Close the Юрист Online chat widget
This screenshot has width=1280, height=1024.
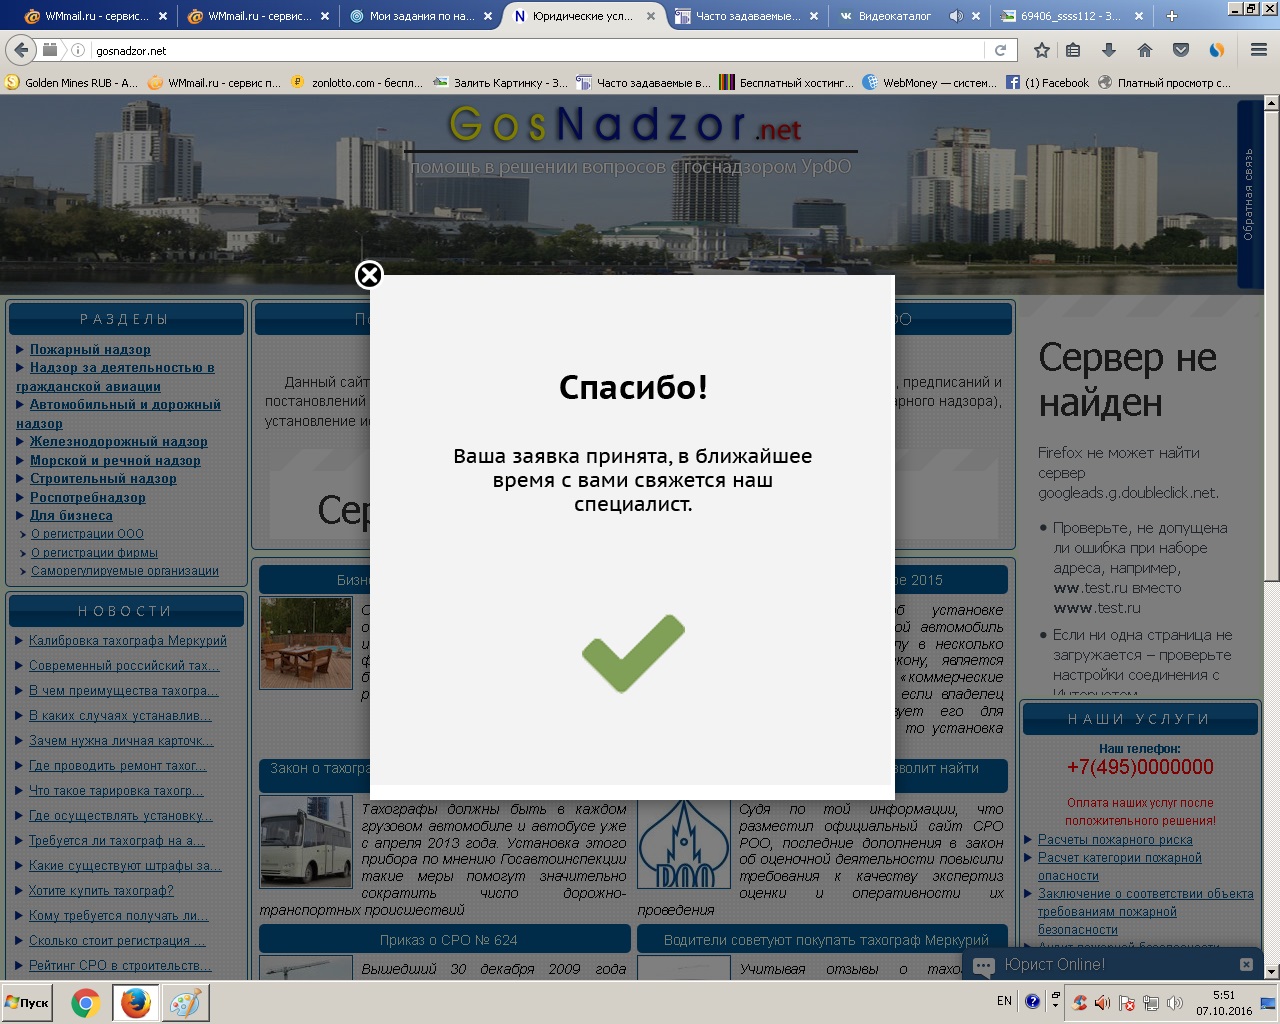1246,964
